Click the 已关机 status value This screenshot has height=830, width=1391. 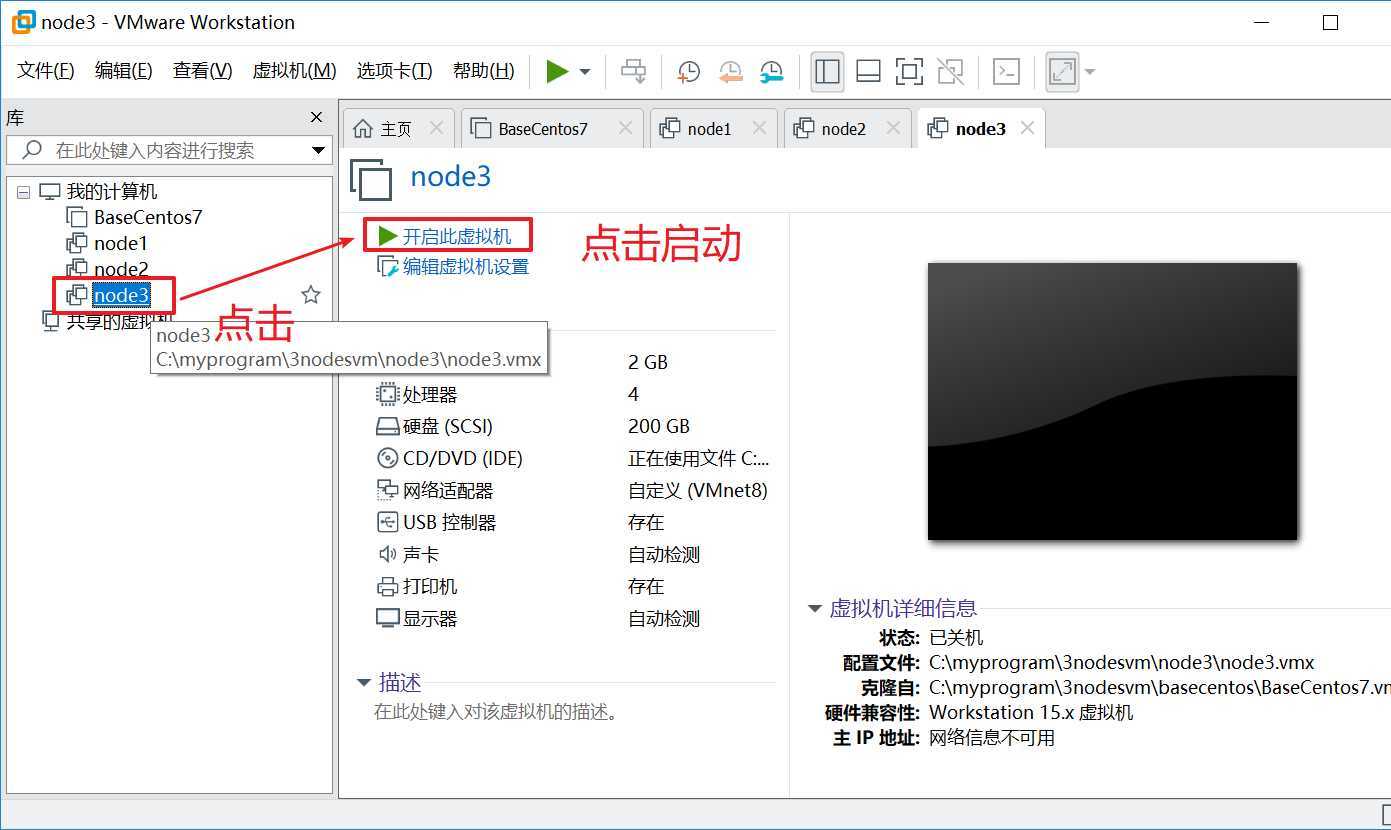click(x=956, y=637)
